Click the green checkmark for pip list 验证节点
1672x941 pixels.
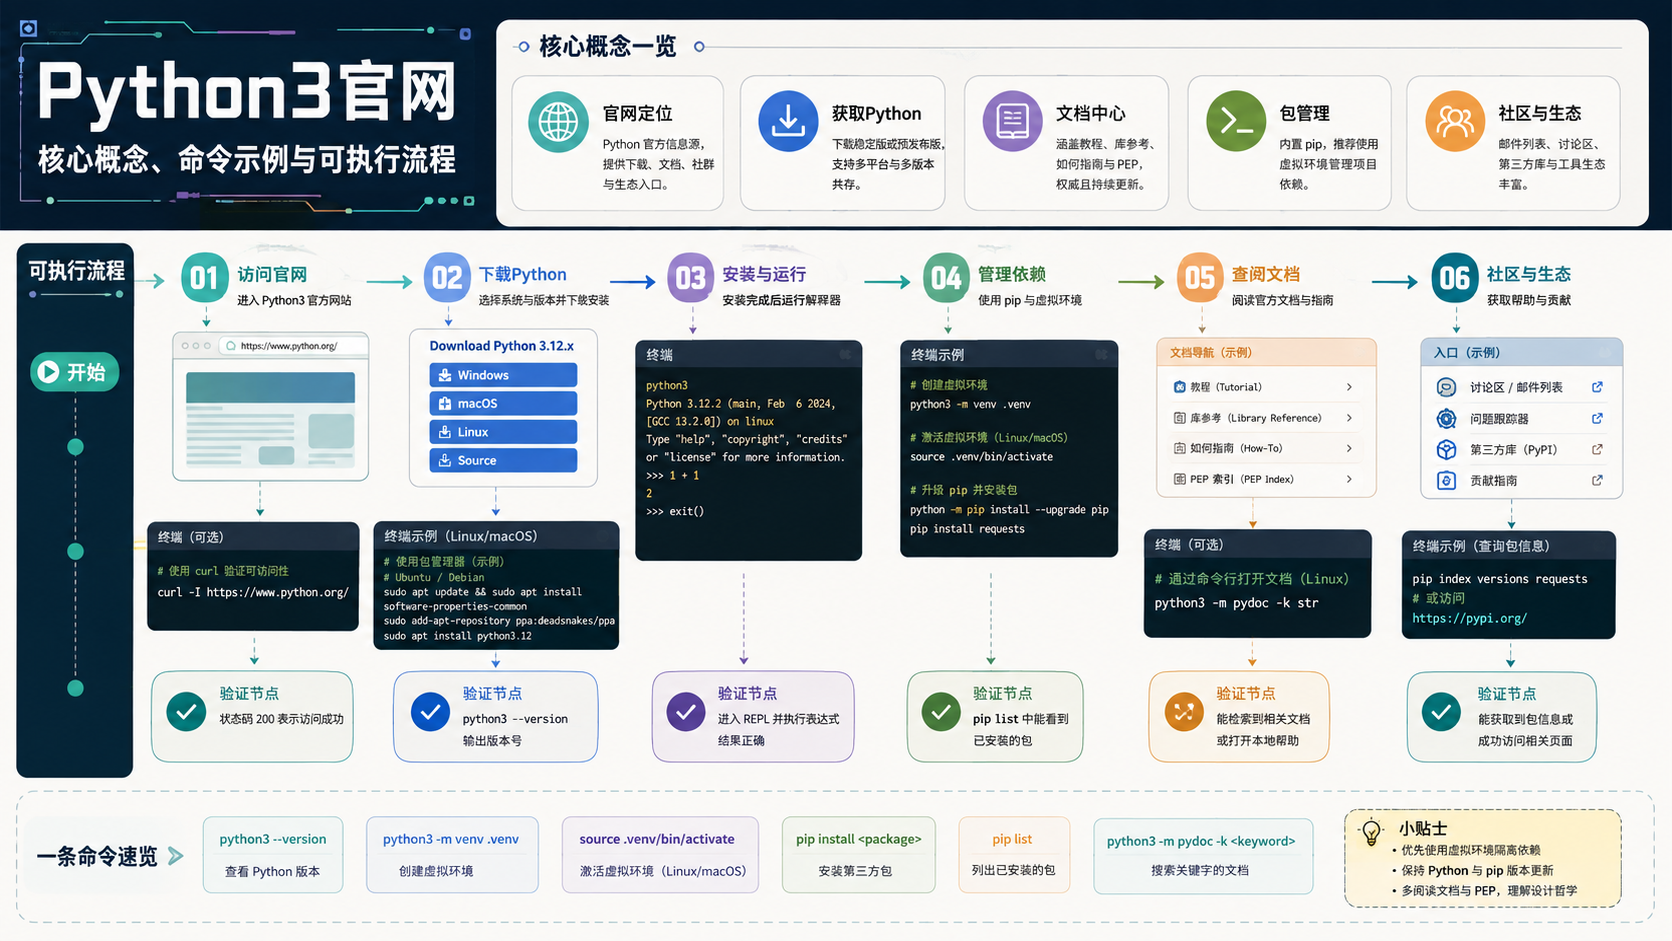[941, 712]
